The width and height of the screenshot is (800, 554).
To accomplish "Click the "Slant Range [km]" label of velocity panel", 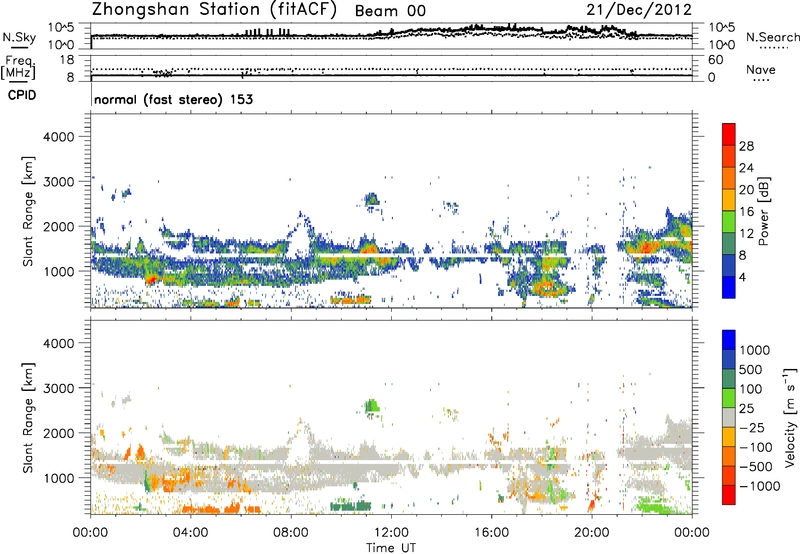I will tap(28, 417).
